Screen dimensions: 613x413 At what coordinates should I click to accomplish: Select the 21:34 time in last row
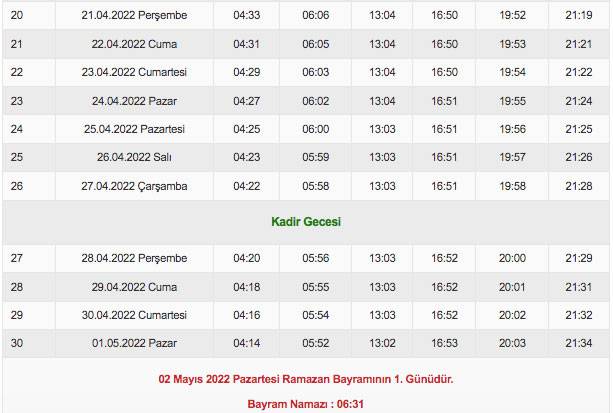coord(579,343)
